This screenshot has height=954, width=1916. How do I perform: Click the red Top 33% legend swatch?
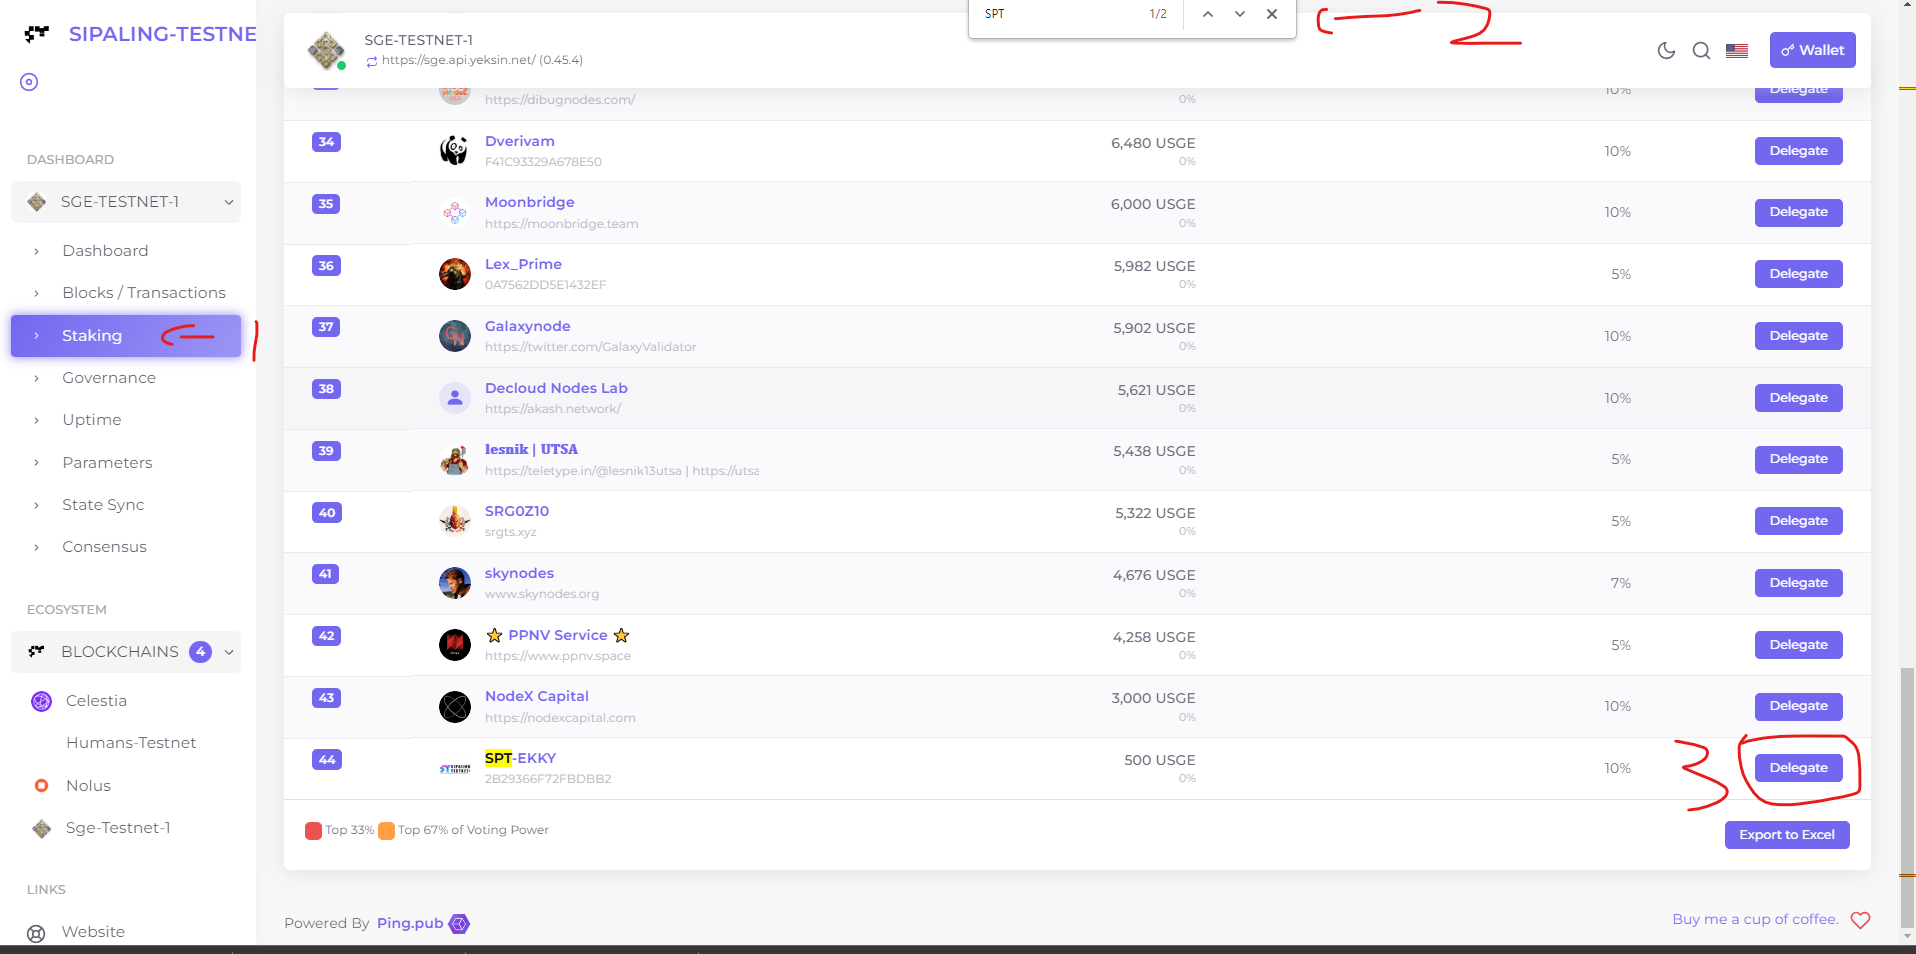point(313,830)
